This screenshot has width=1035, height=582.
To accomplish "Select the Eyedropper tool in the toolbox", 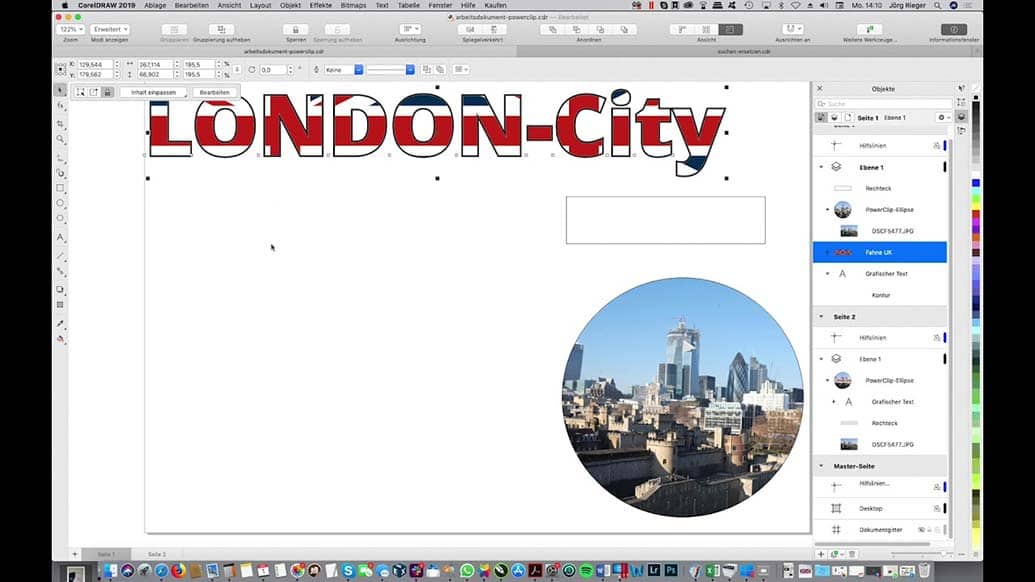I will 61,323.
